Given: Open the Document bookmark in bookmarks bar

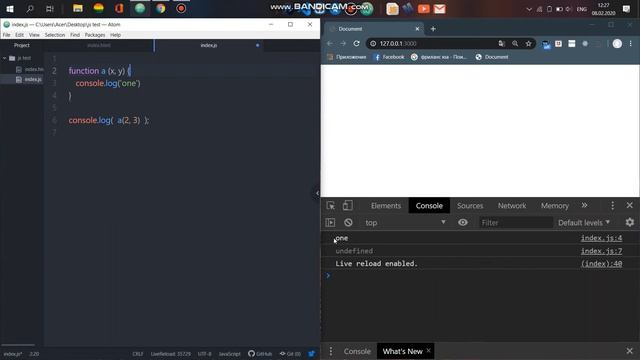Looking at the screenshot, I should [492, 57].
